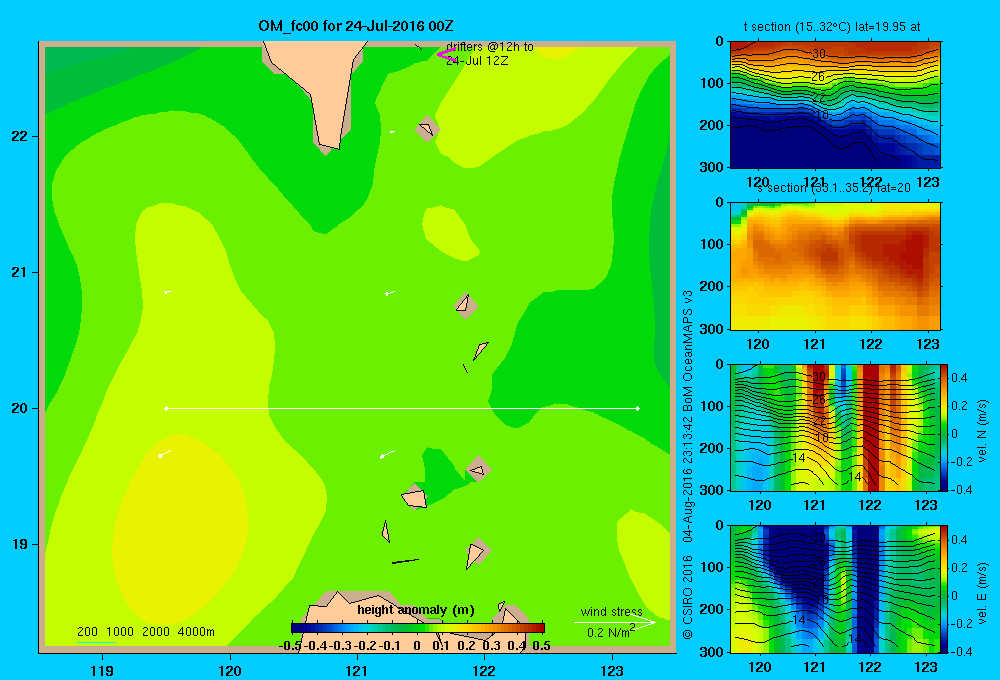Screen dimensions: 1000x680
Task: Click the 1000 depth contour legend entry
Action: [x=120, y=632]
